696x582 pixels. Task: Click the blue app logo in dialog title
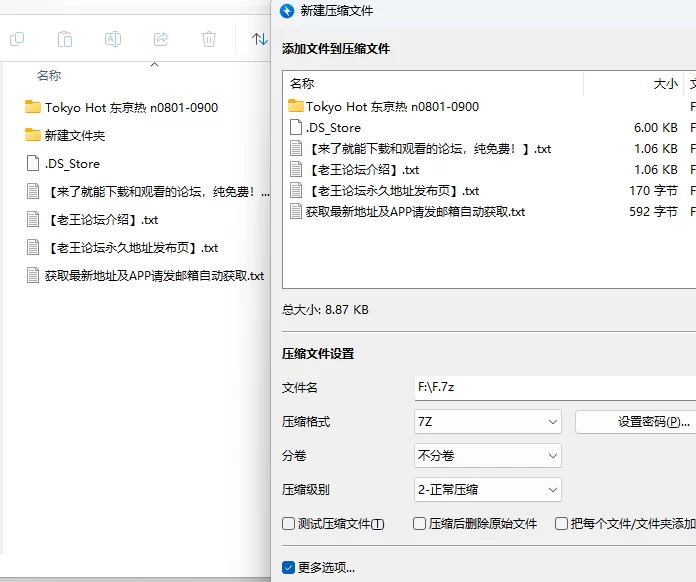[287, 11]
